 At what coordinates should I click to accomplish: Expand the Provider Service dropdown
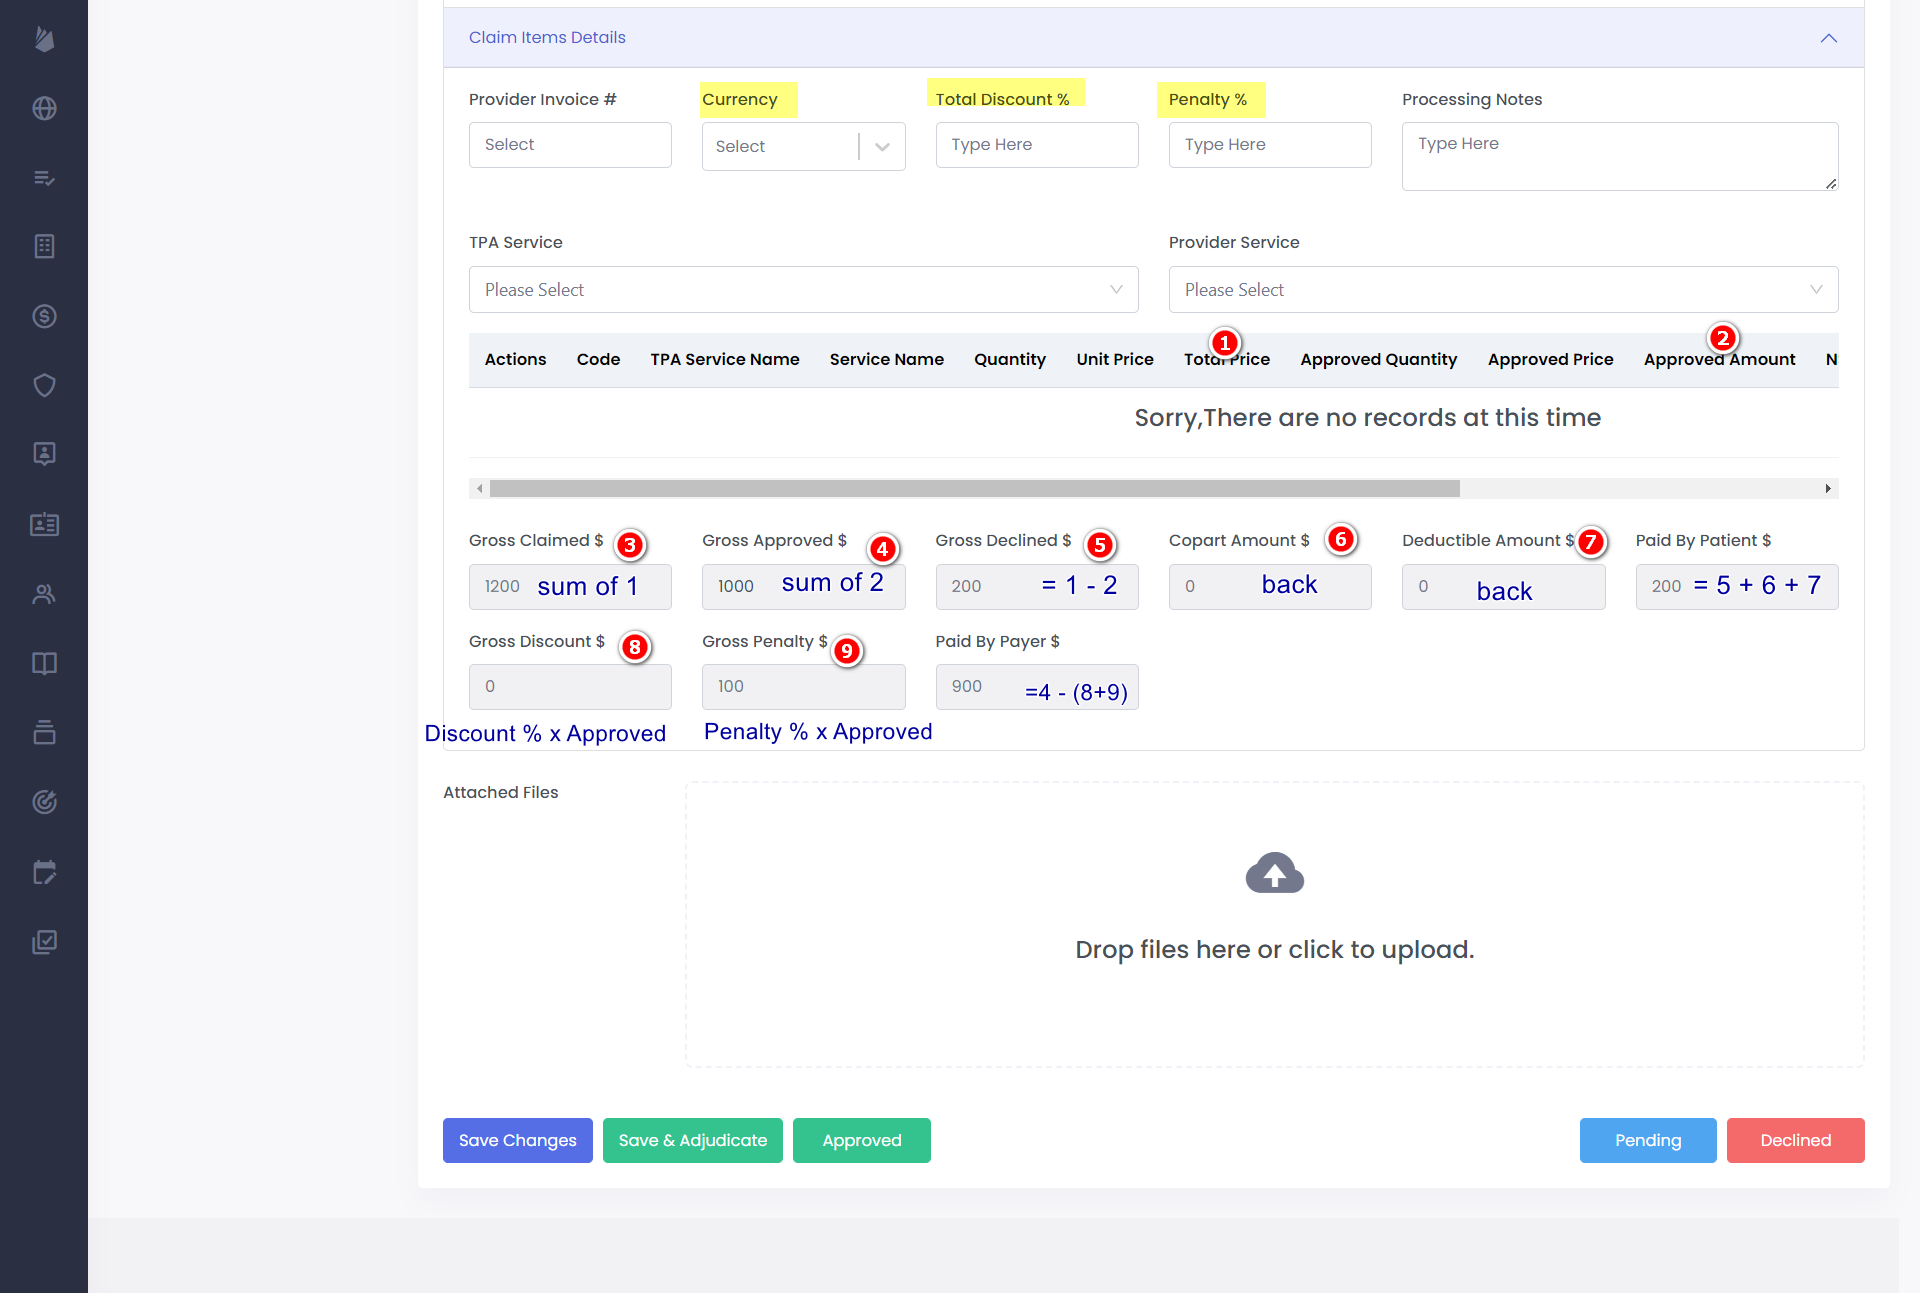pyautogui.click(x=1502, y=289)
